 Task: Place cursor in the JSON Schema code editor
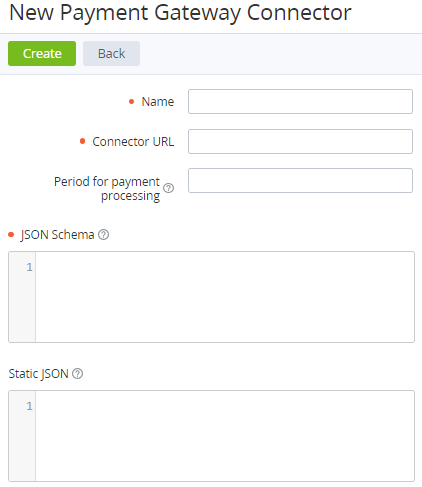point(225,297)
